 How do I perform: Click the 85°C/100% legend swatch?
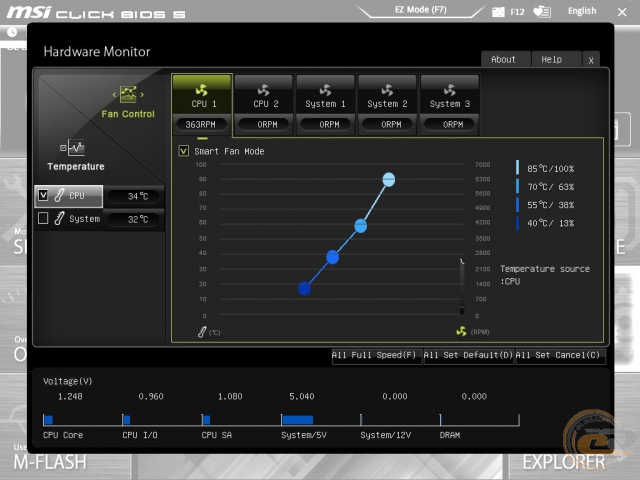pyautogui.click(x=518, y=168)
